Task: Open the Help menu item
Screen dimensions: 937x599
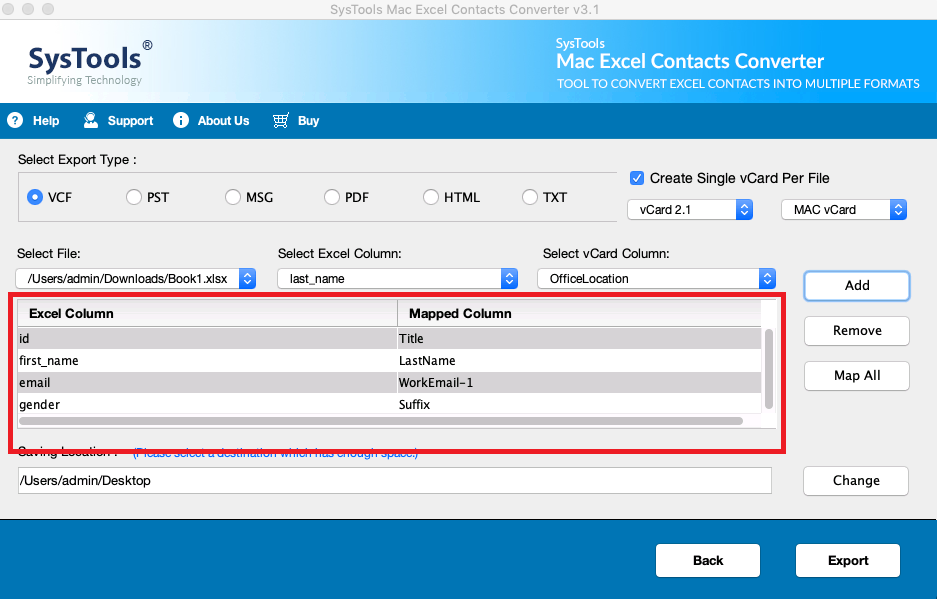Action: (x=46, y=121)
